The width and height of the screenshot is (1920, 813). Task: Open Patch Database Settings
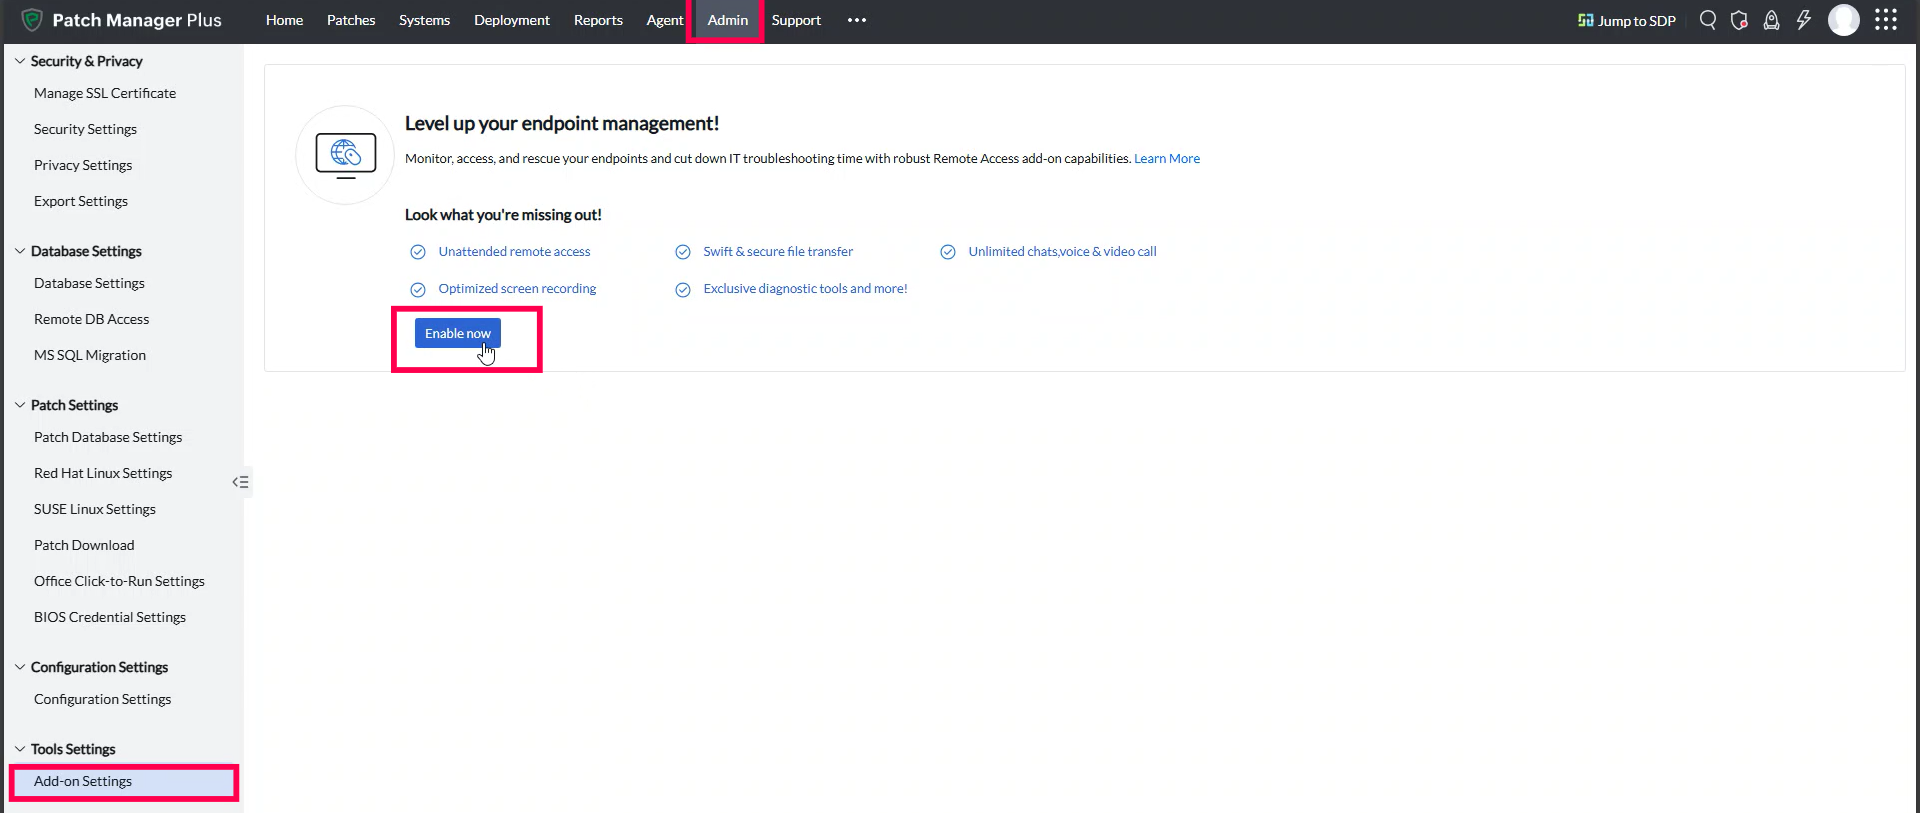[108, 437]
